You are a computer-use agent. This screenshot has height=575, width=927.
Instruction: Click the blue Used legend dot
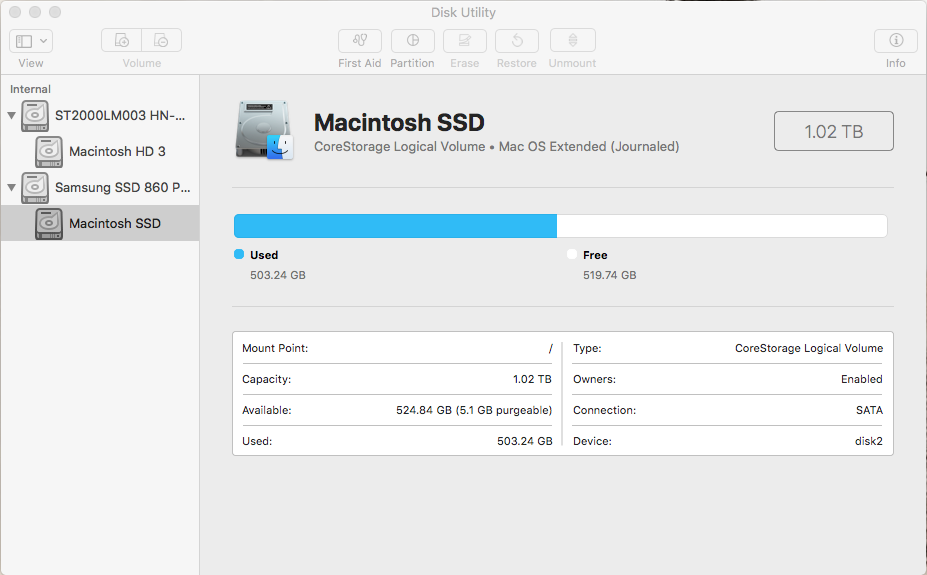(x=239, y=254)
